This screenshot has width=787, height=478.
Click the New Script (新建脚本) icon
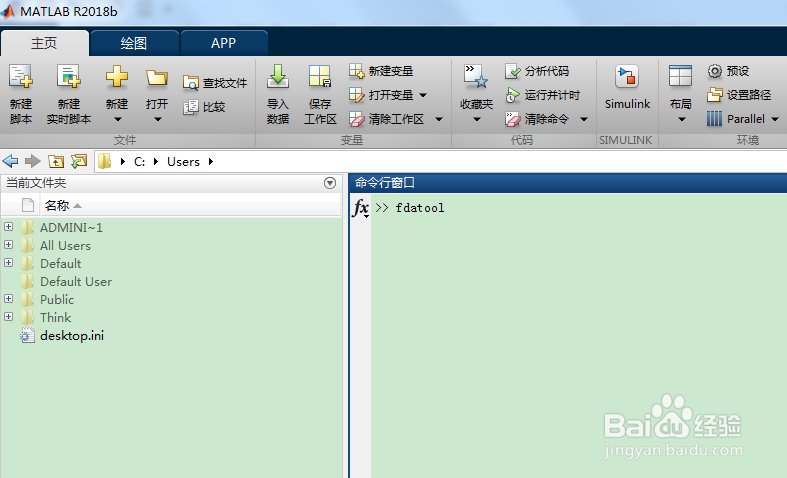[x=21, y=77]
